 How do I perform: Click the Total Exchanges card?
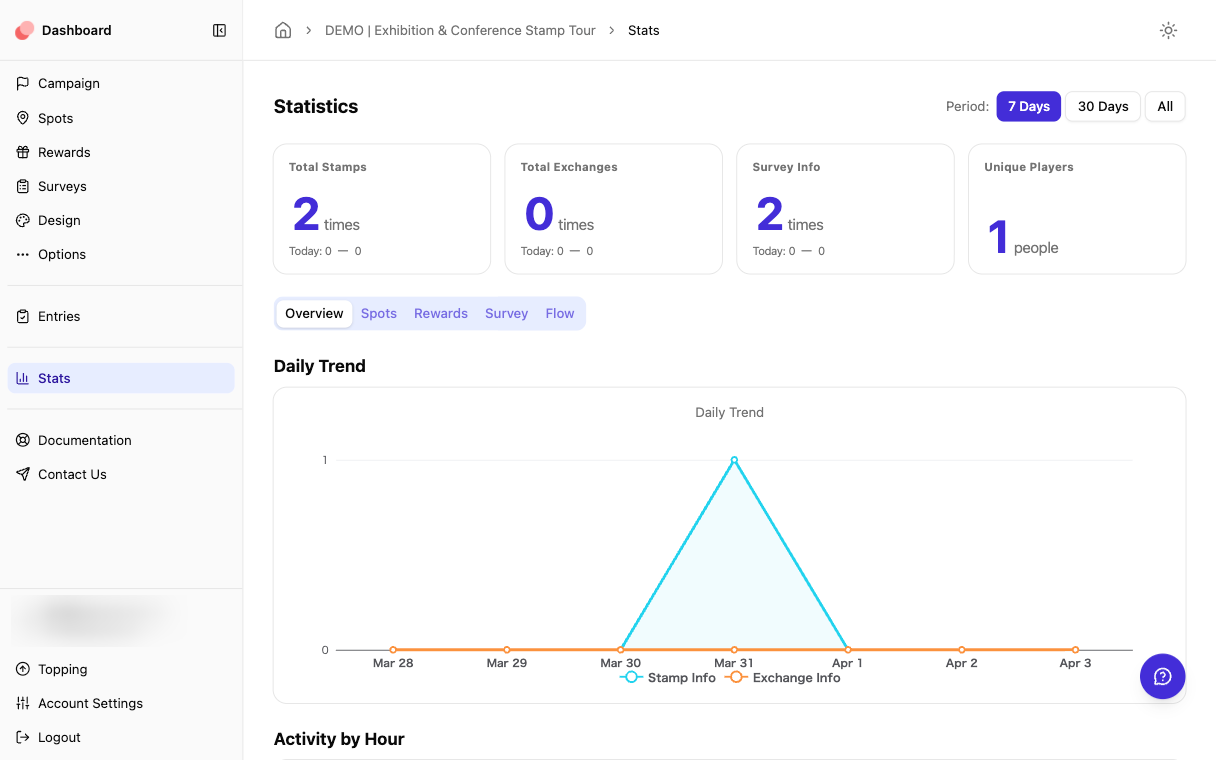pyautogui.click(x=614, y=209)
